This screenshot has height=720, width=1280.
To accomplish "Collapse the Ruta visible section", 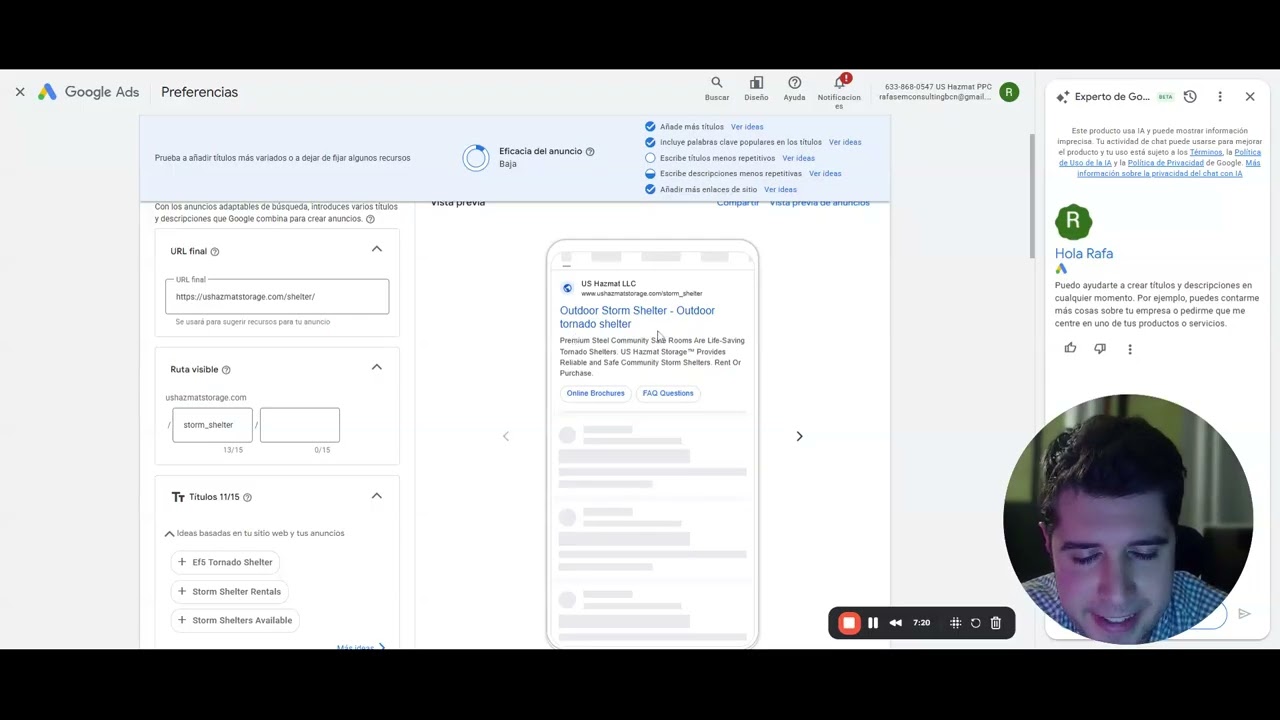I will [x=377, y=367].
